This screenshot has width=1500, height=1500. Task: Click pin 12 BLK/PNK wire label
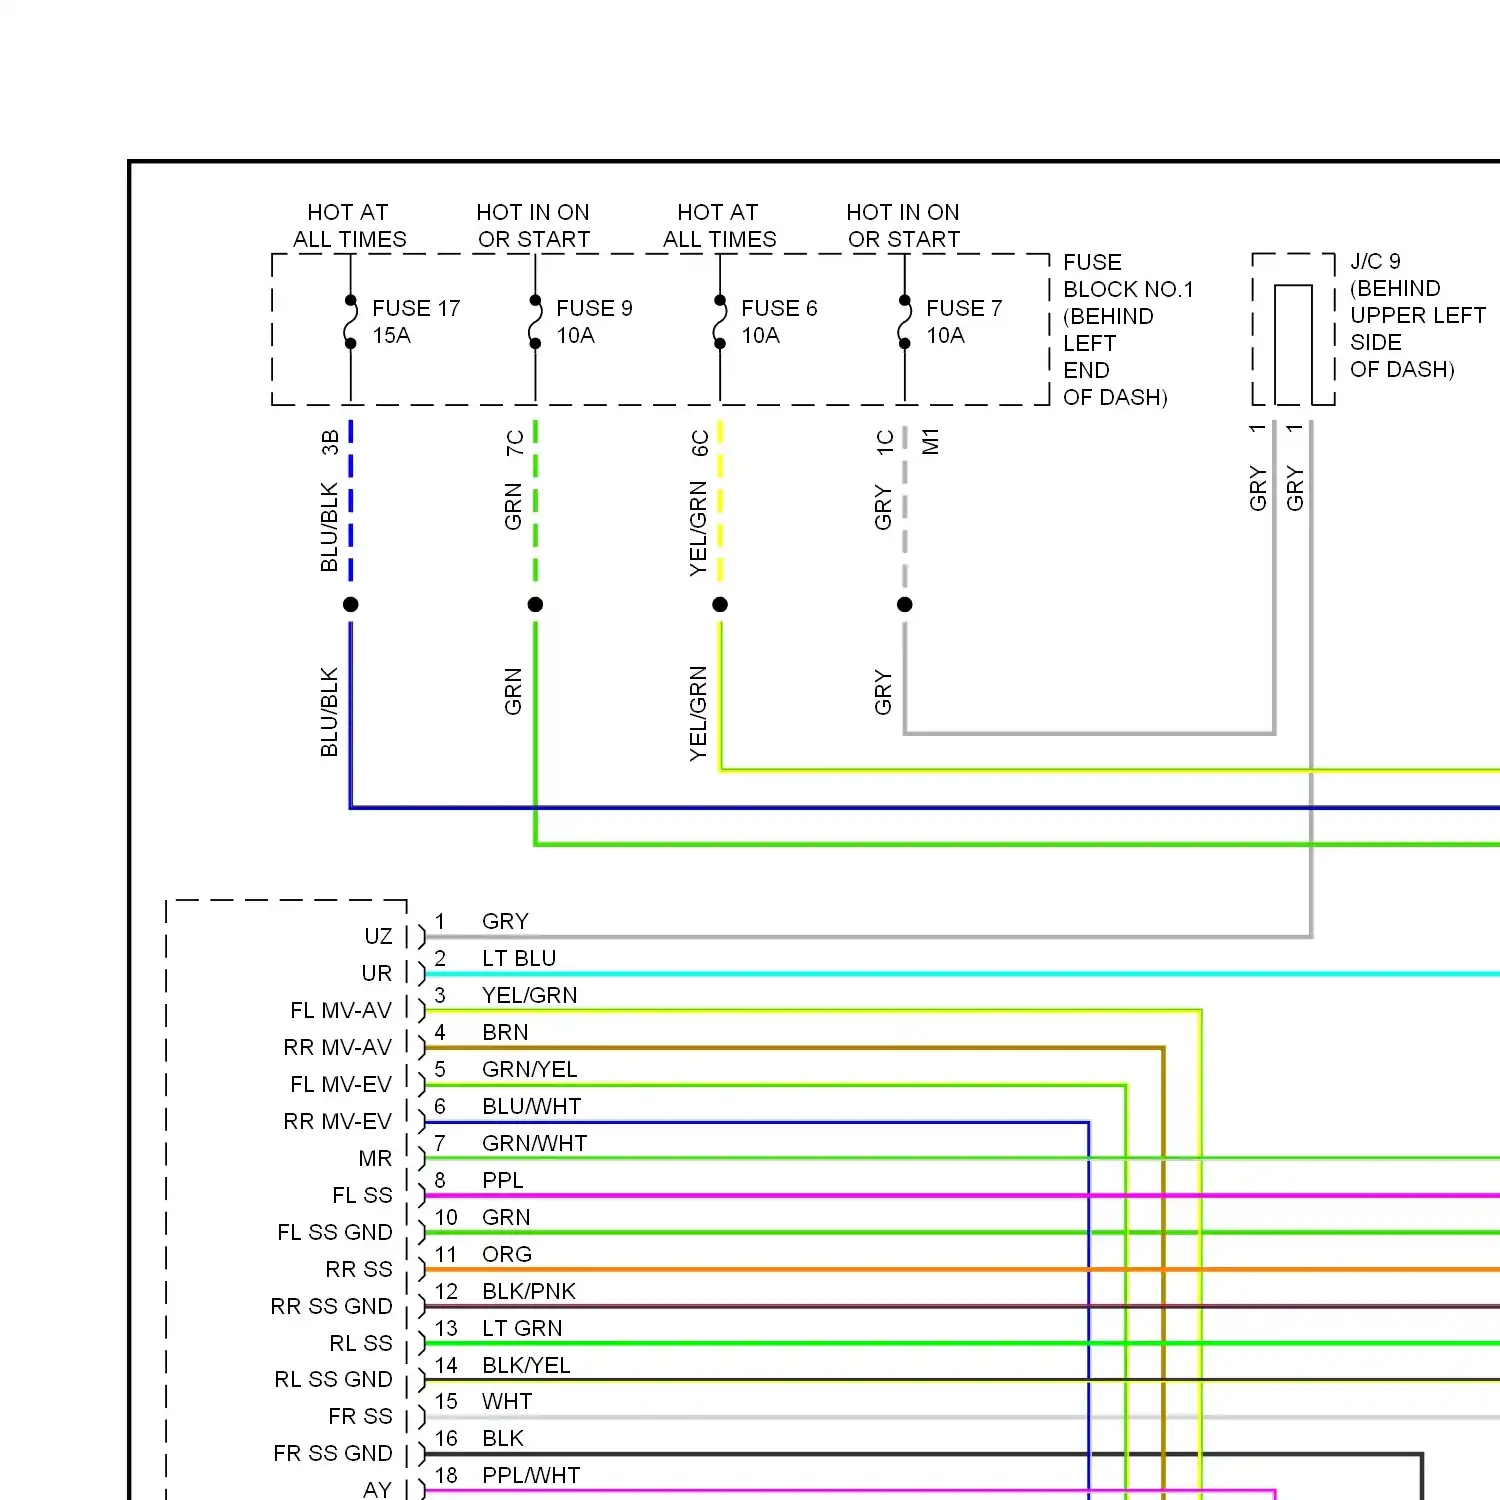529,1291
